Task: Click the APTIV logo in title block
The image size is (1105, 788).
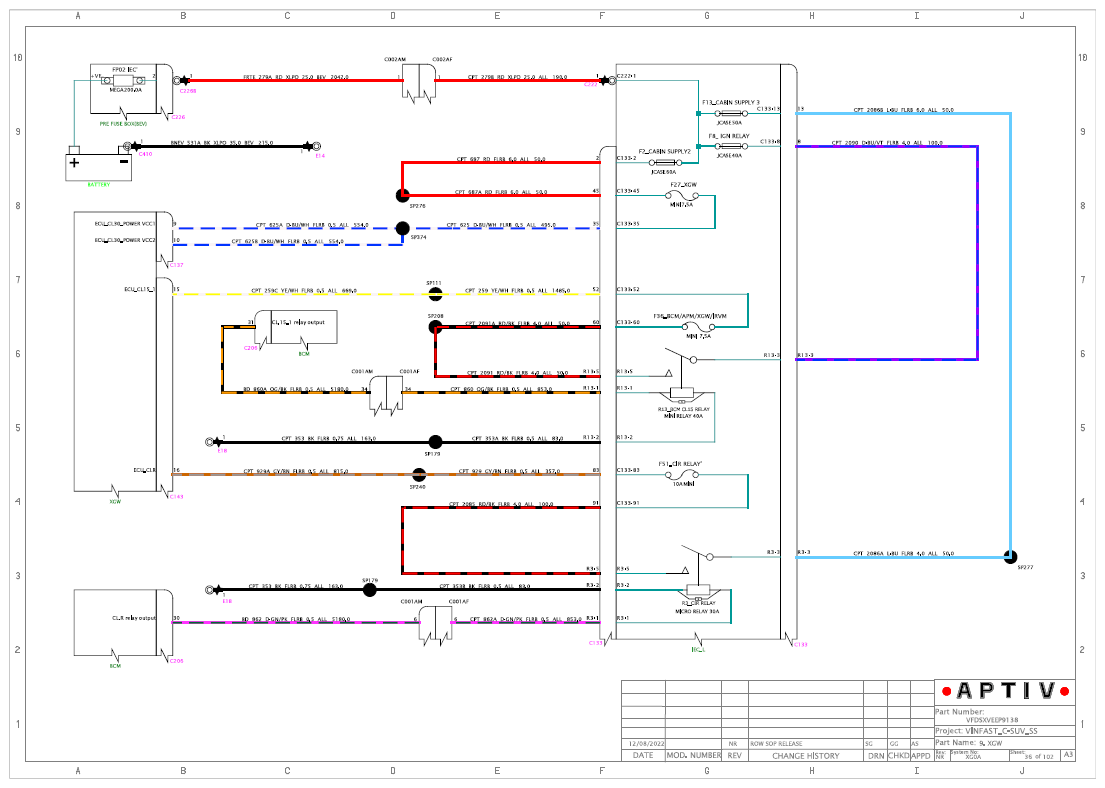Action: click(x=1005, y=691)
